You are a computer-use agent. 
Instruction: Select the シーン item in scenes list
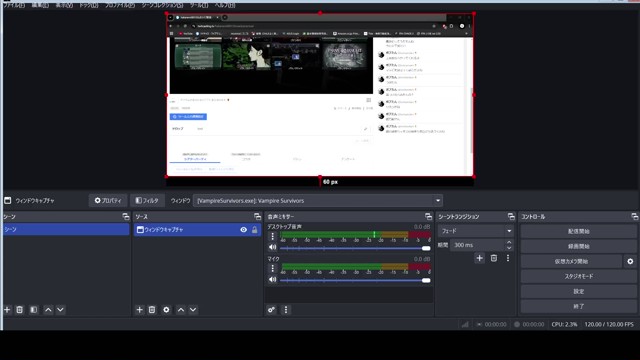66,229
